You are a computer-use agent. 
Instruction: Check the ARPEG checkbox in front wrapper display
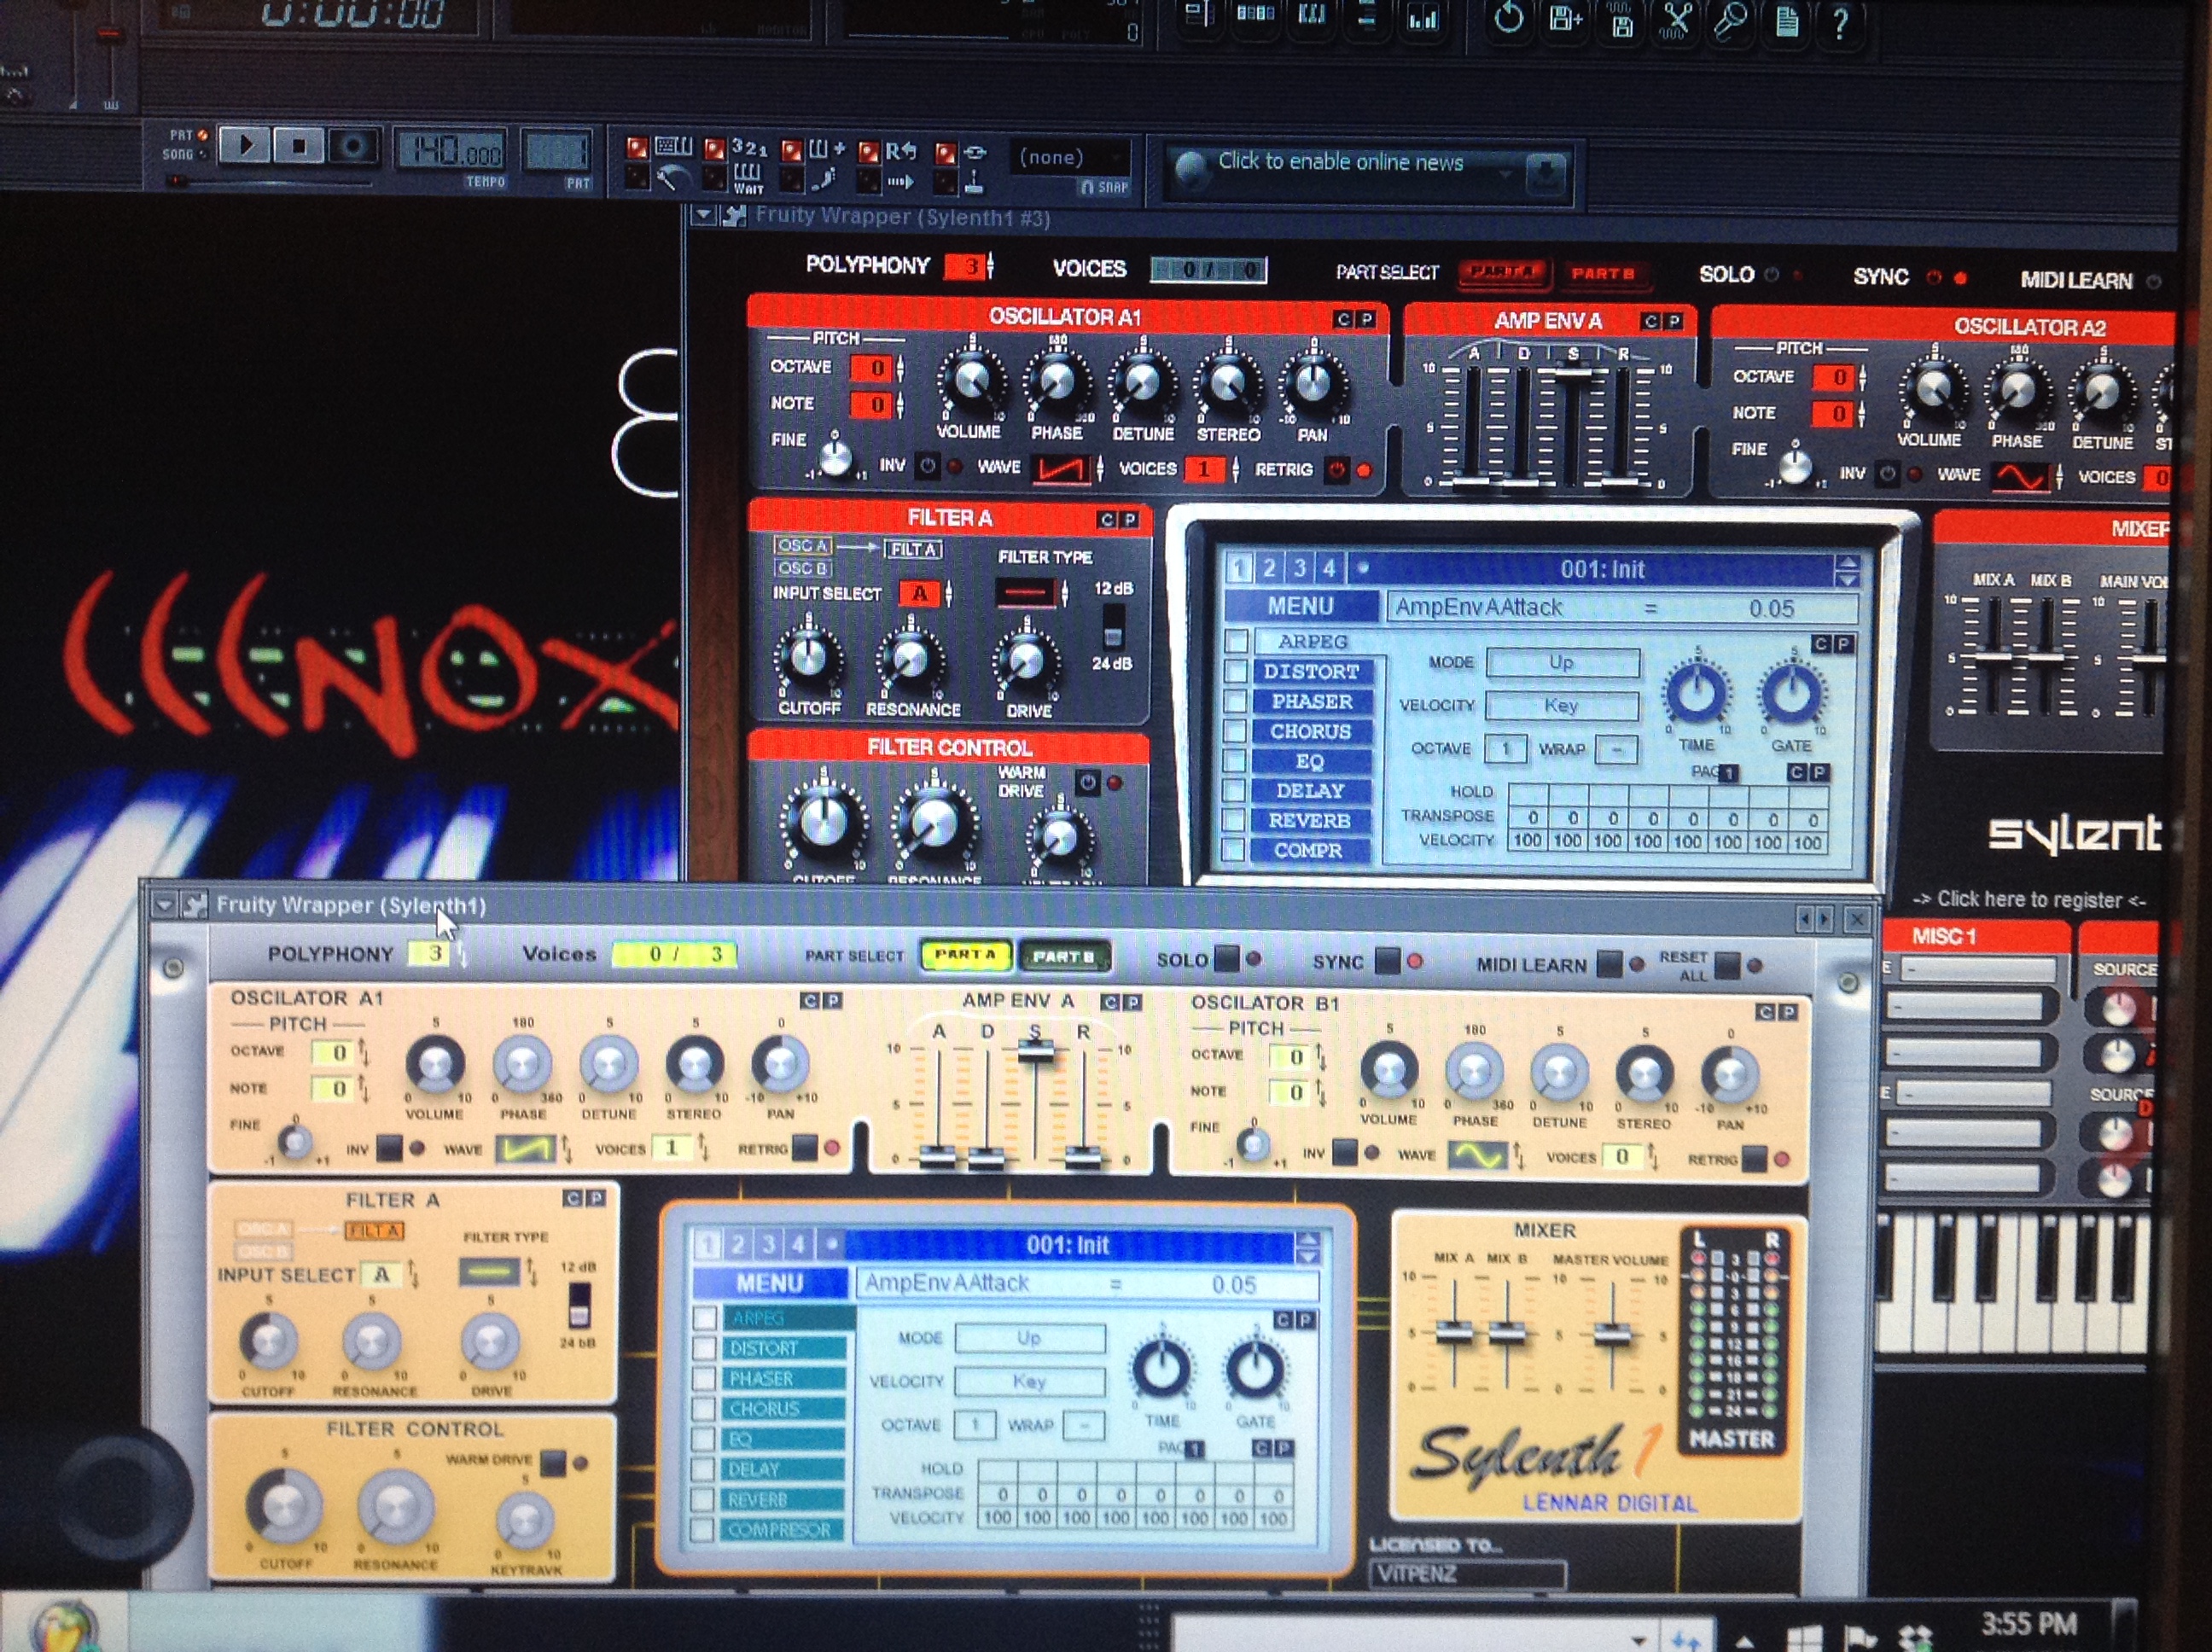click(x=705, y=1317)
